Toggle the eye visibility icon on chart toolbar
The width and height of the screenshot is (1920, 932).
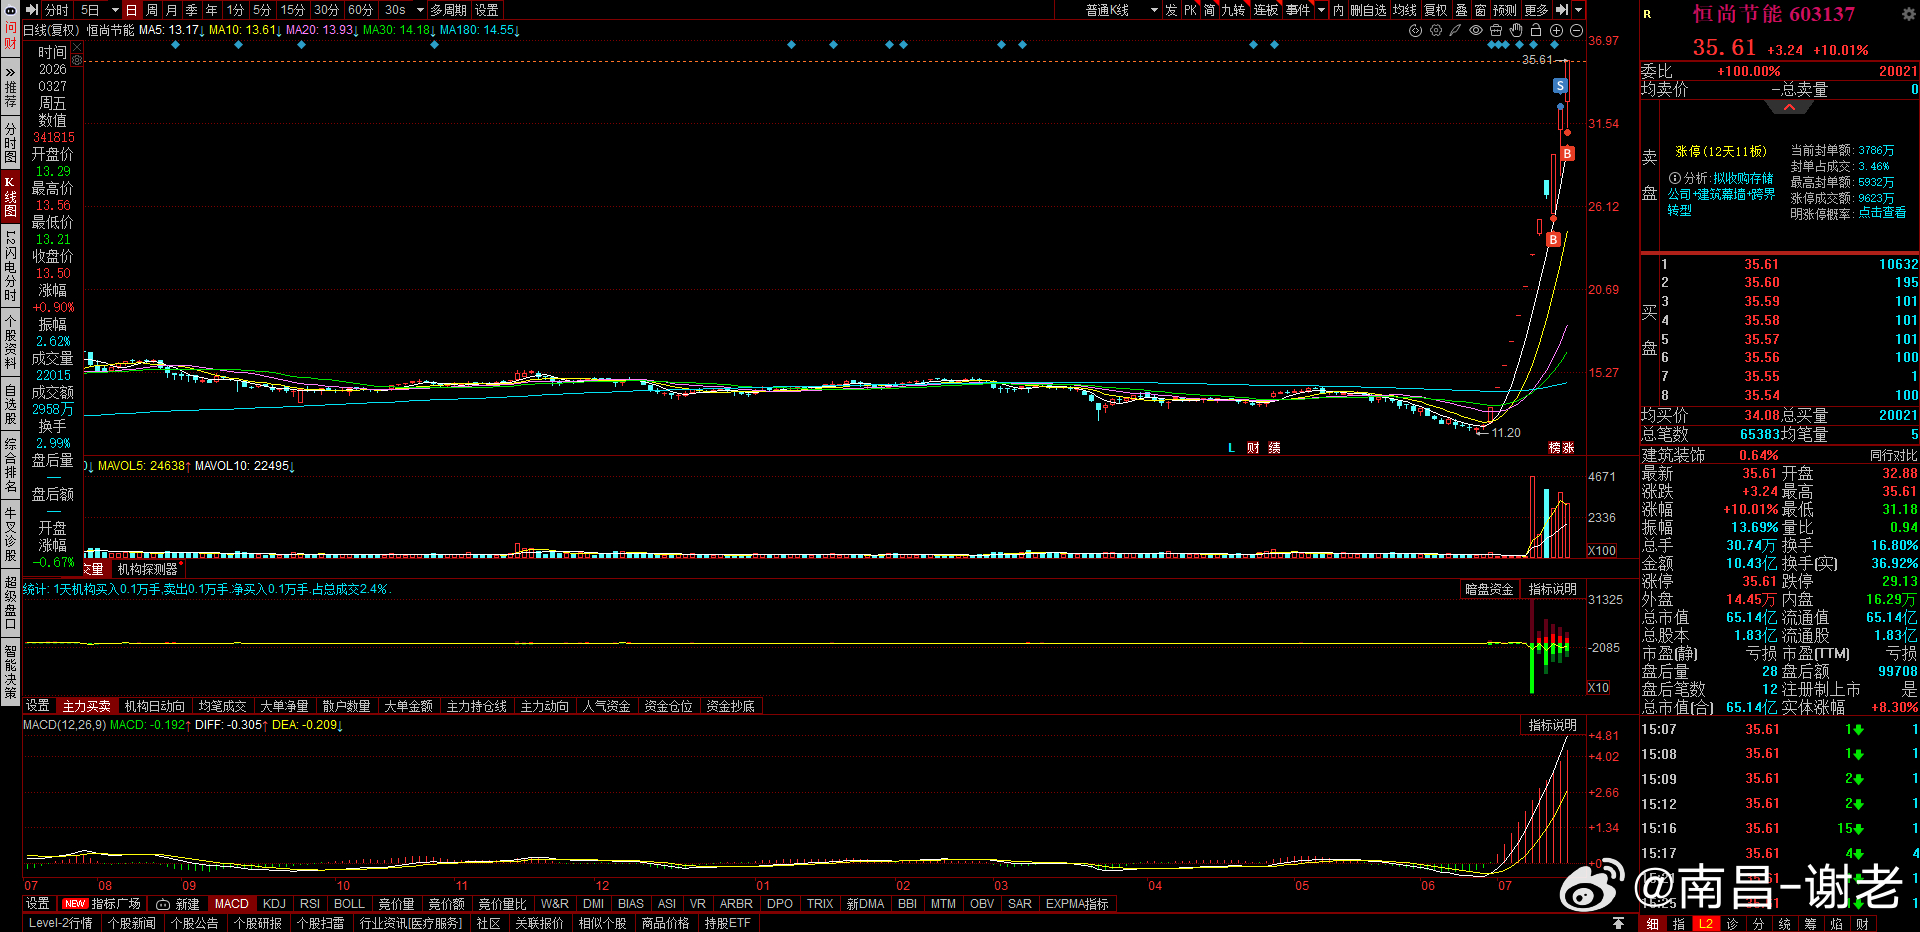[x=1476, y=30]
